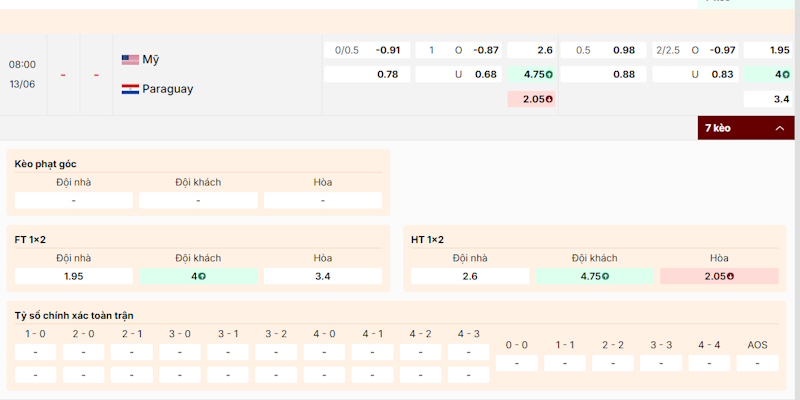Viewport: 800px width, 400px height.
Task: Click the Tỷ số chính xác toàn trận heading
Action: pyautogui.click(x=74, y=315)
